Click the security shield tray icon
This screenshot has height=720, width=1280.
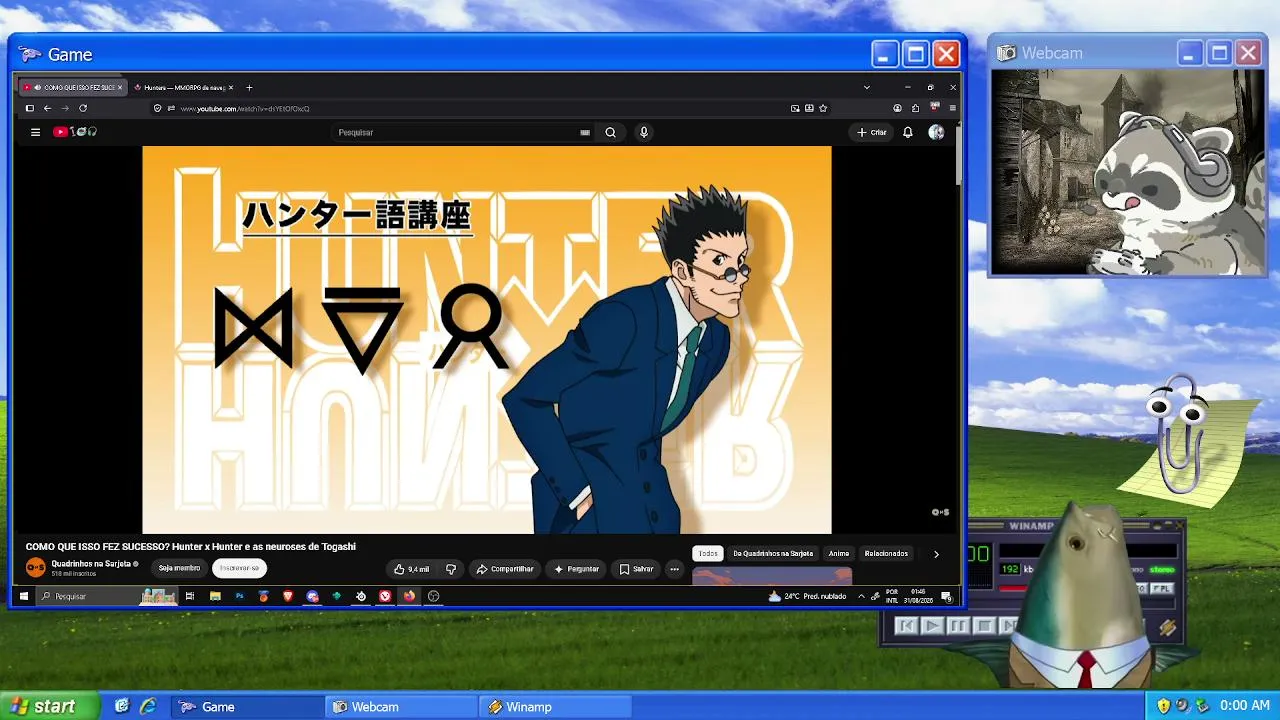[1163, 706]
